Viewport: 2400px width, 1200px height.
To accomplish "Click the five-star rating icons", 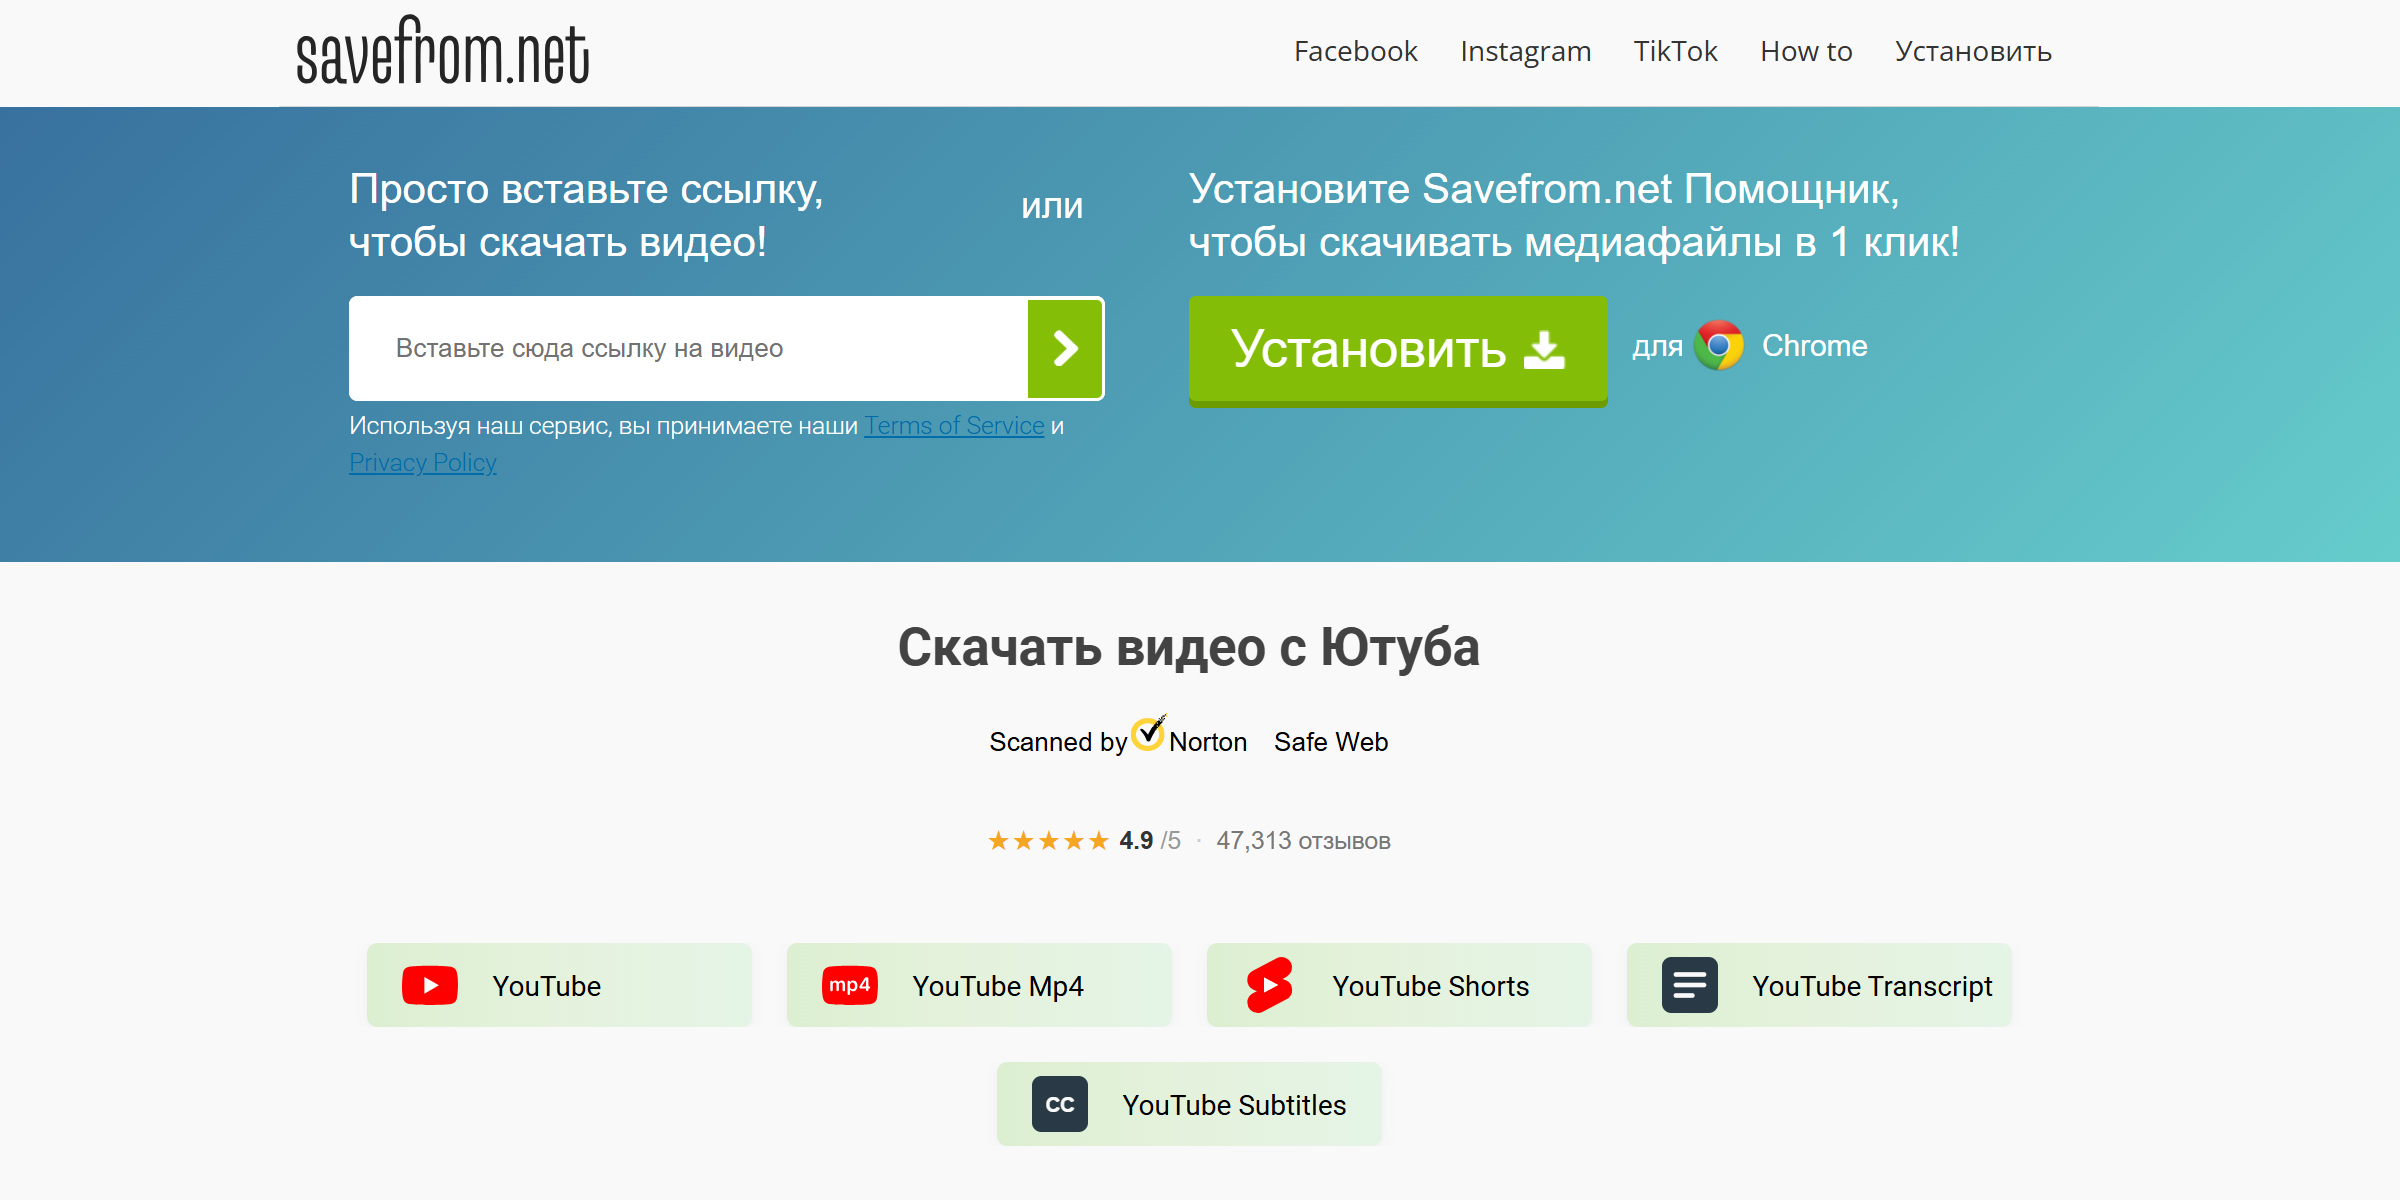I will coord(1048,841).
